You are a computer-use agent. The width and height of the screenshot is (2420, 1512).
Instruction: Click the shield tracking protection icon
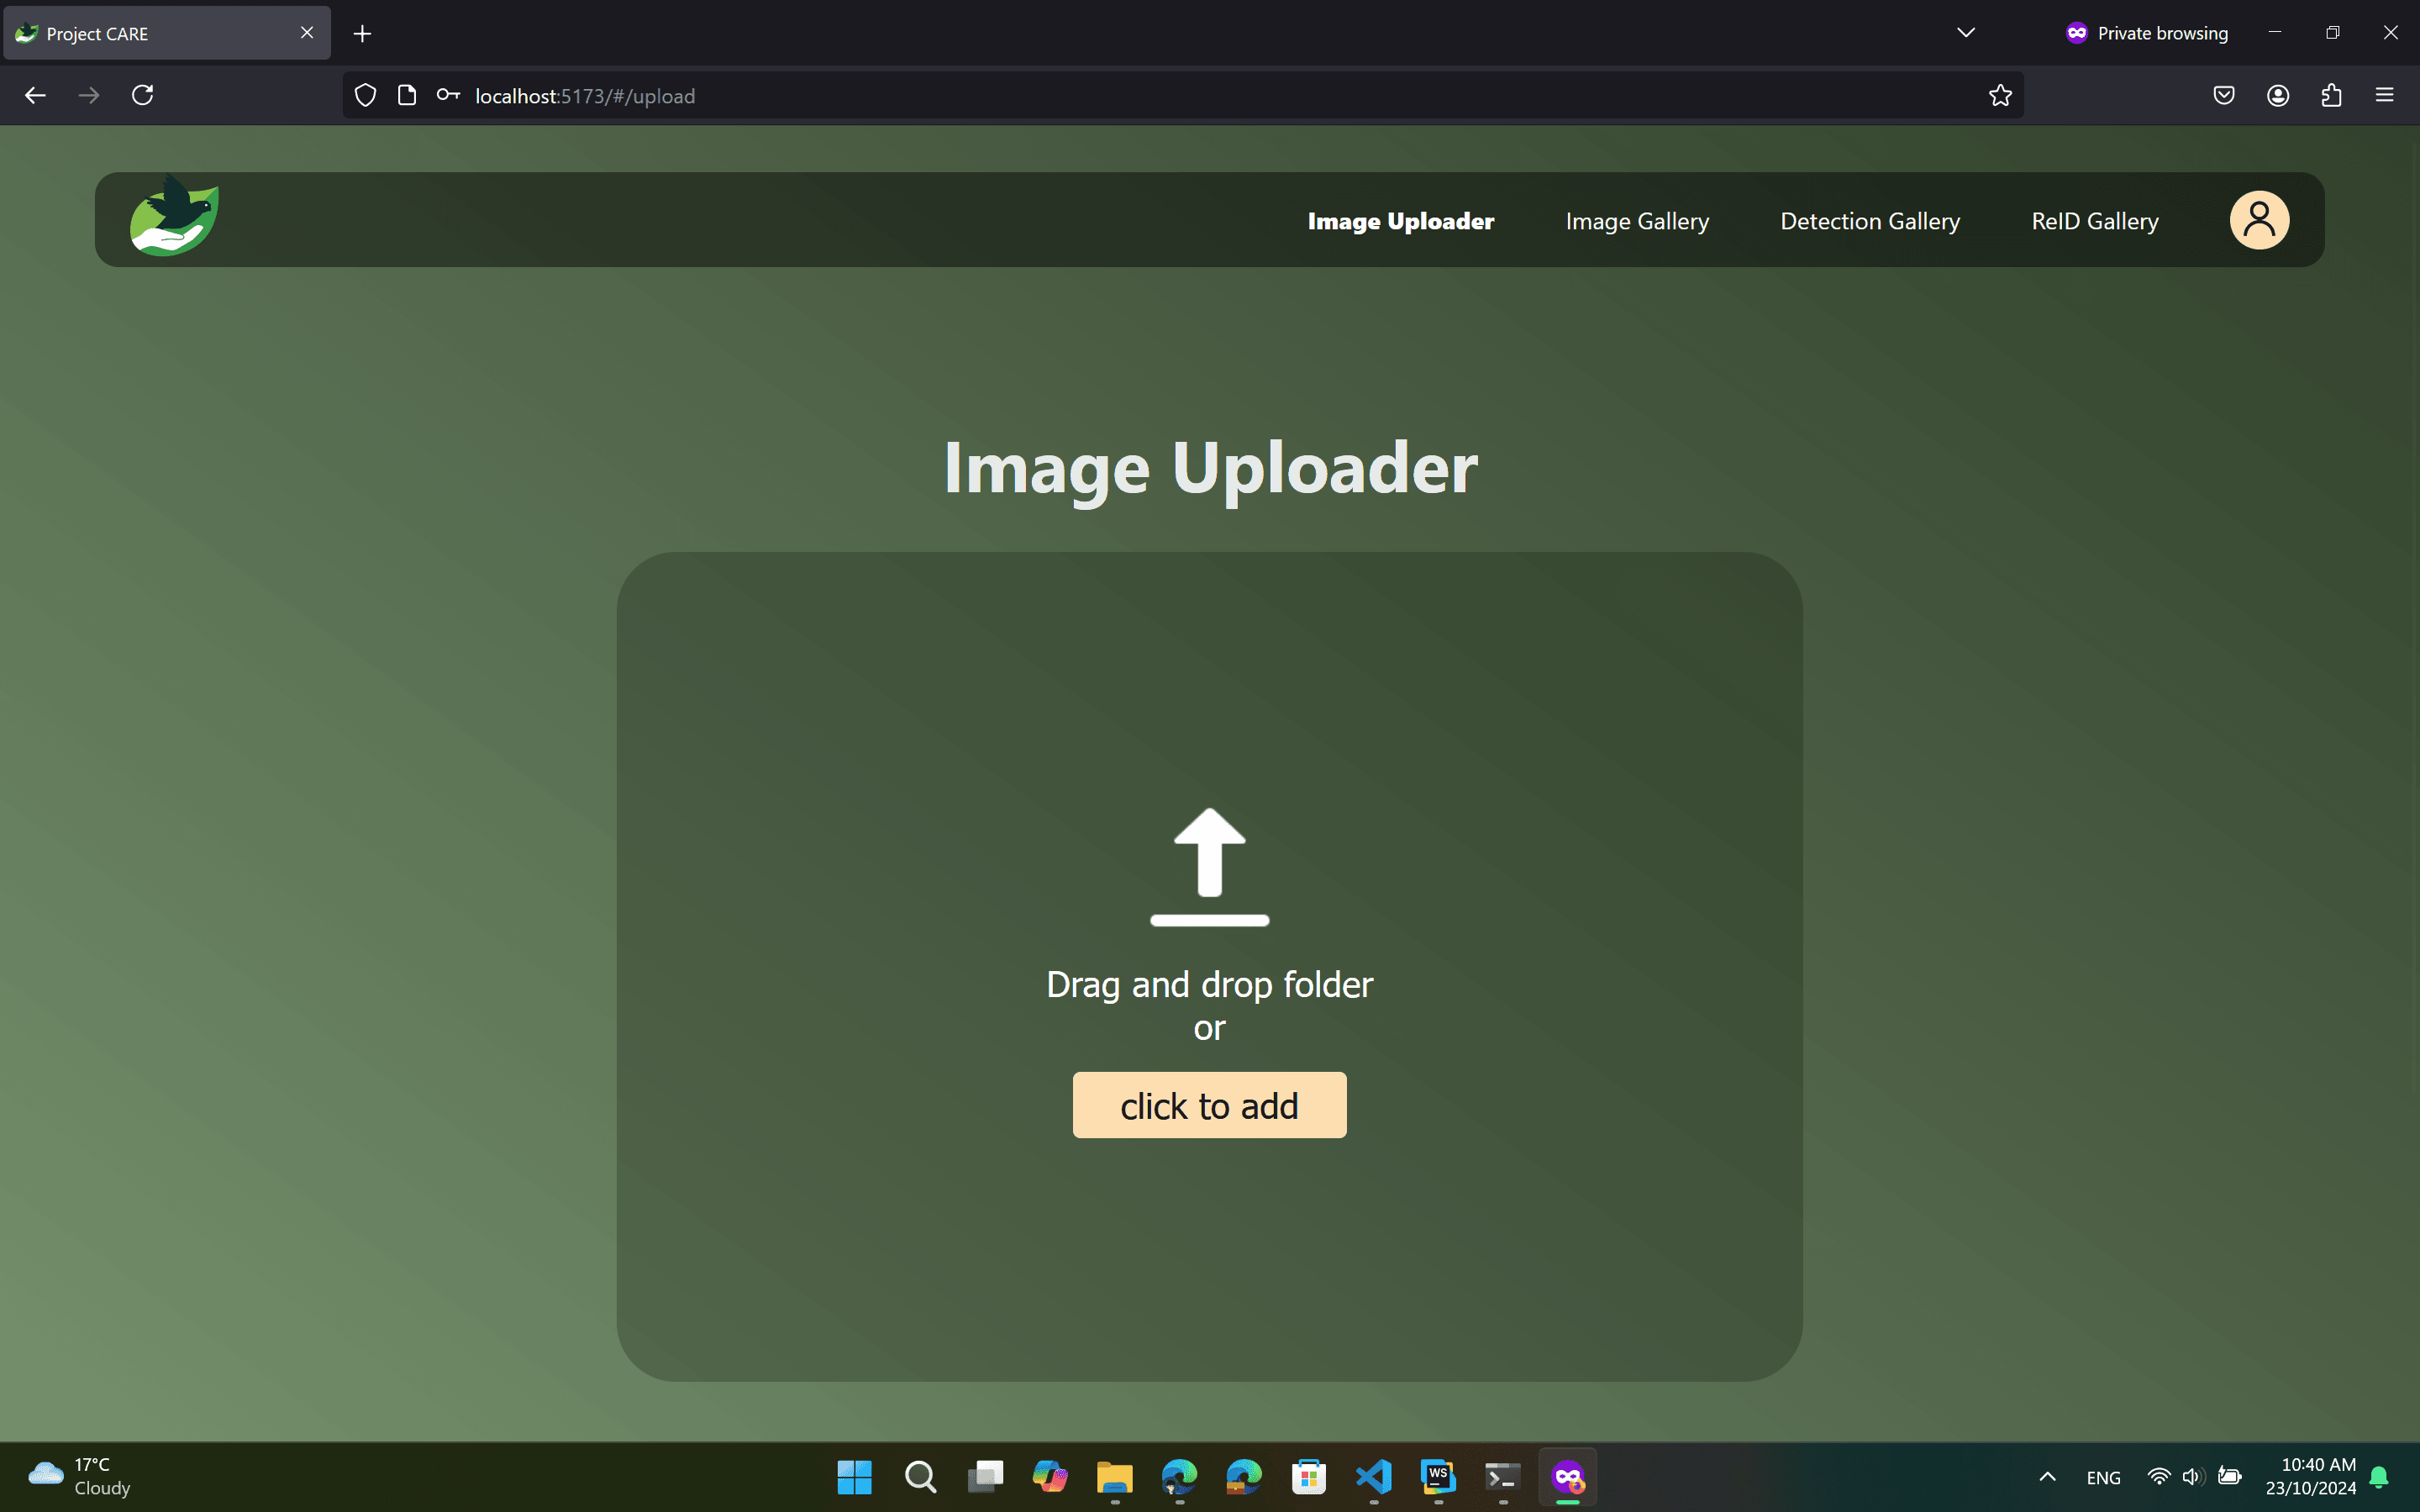(x=366, y=96)
